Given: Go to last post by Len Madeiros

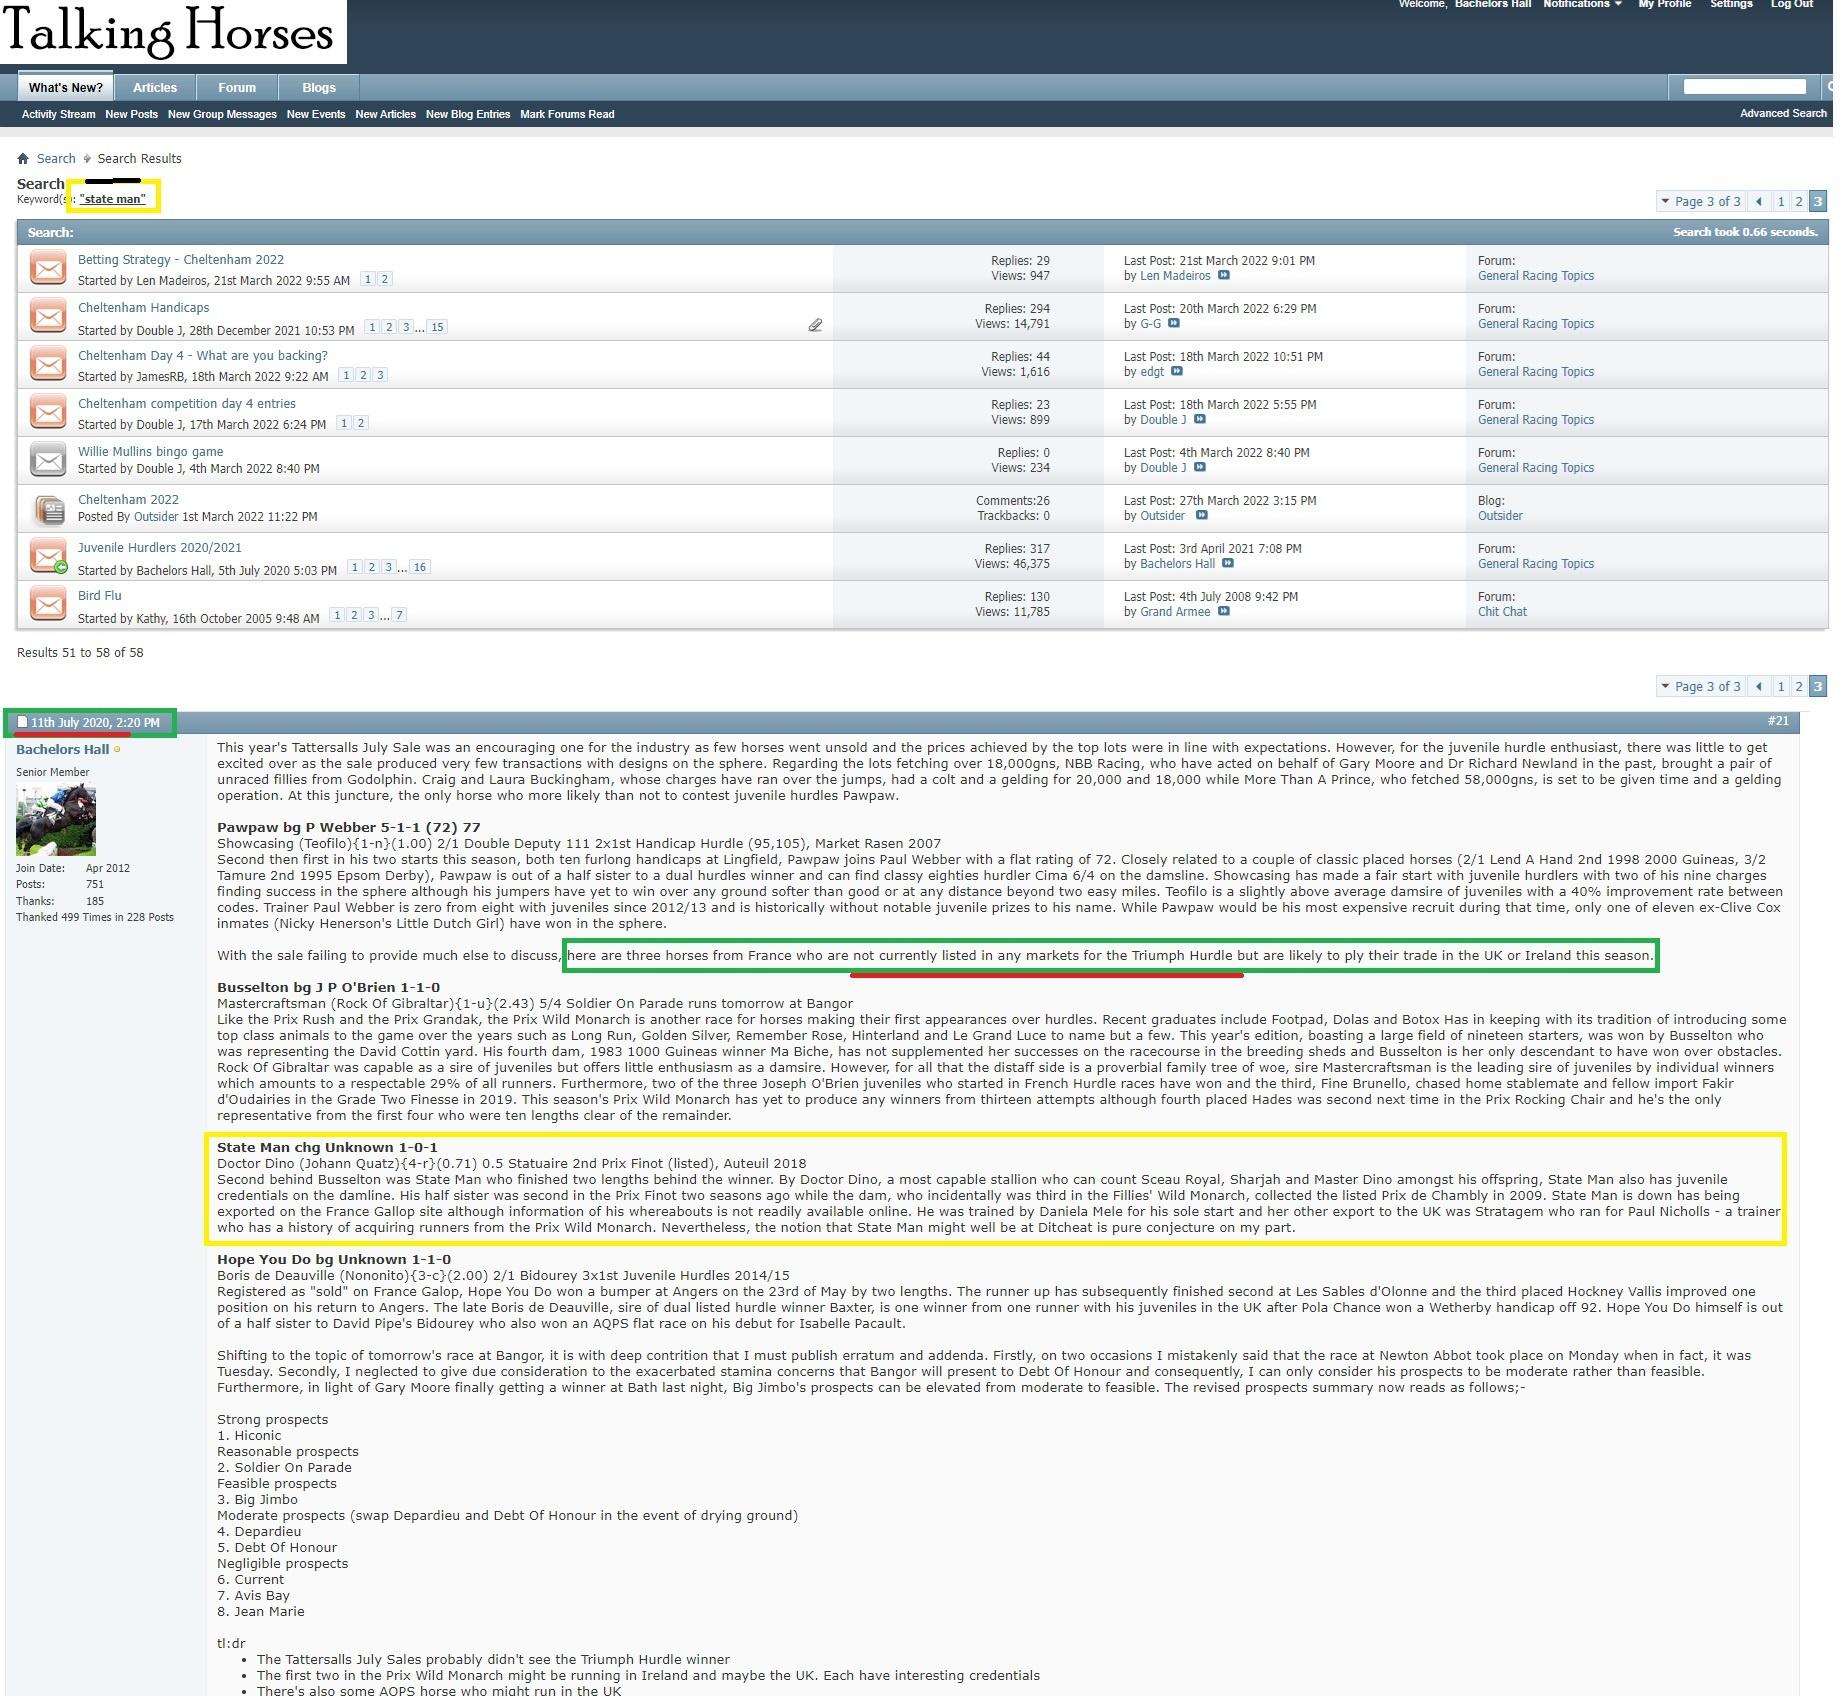Looking at the screenshot, I should (1223, 276).
